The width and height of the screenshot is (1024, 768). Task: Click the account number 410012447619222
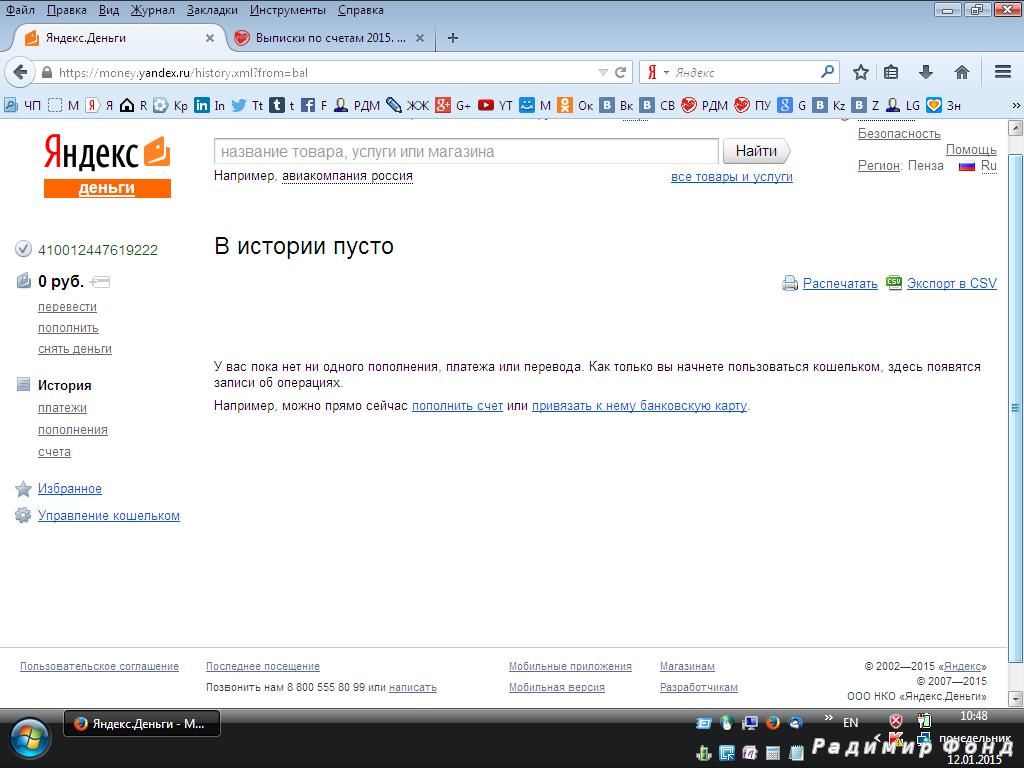click(98, 250)
